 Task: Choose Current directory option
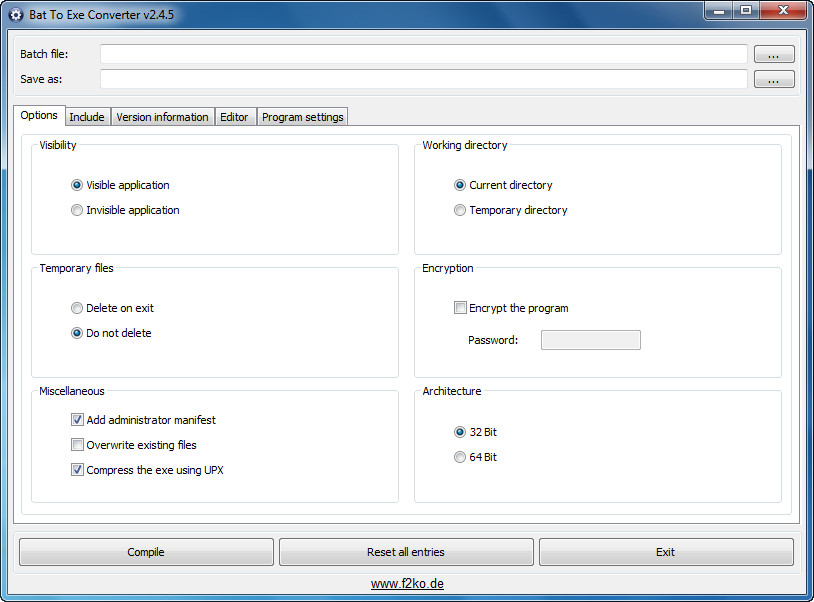coord(460,185)
